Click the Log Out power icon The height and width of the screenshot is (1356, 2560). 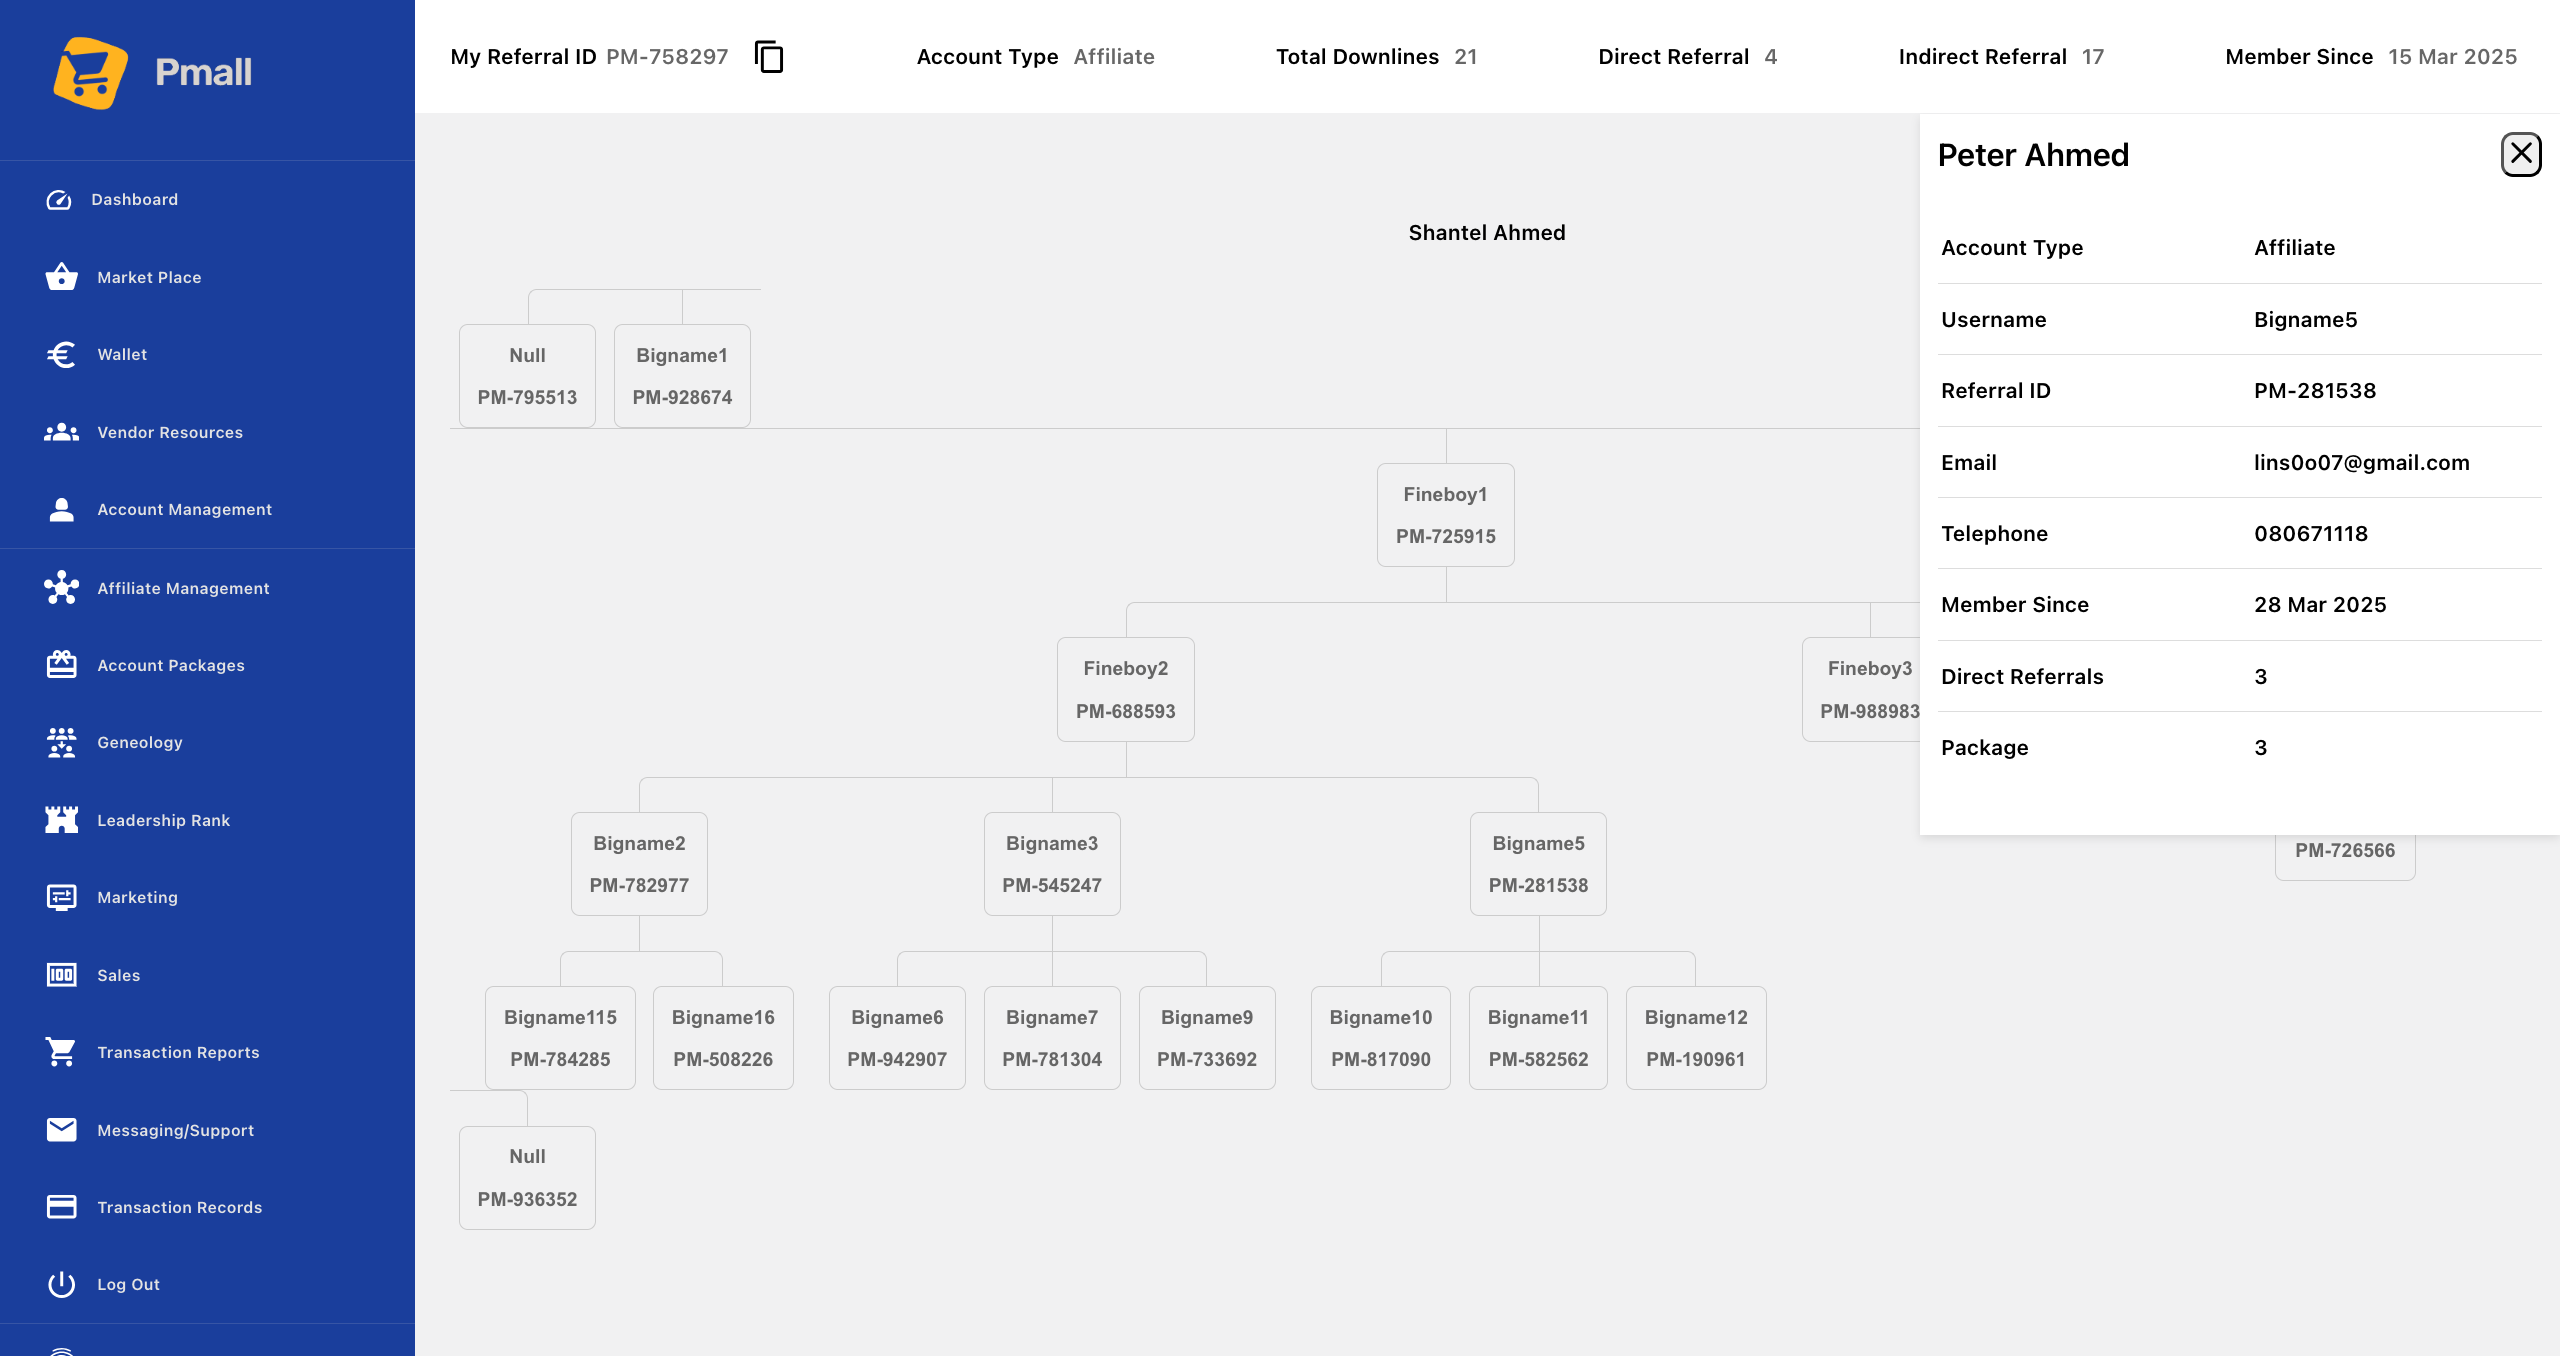pos(62,1284)
